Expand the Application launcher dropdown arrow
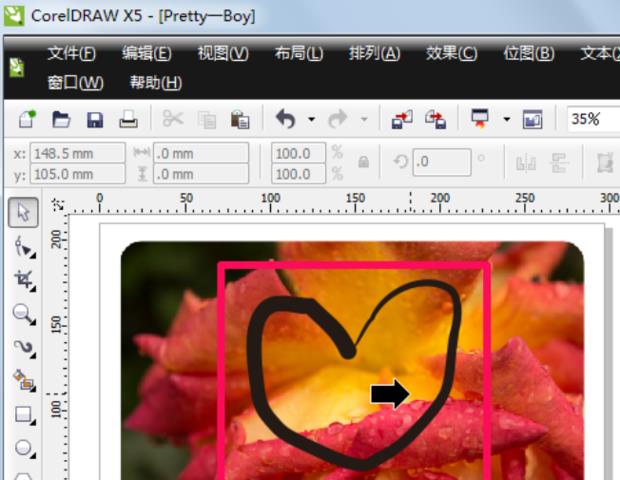 507,119
